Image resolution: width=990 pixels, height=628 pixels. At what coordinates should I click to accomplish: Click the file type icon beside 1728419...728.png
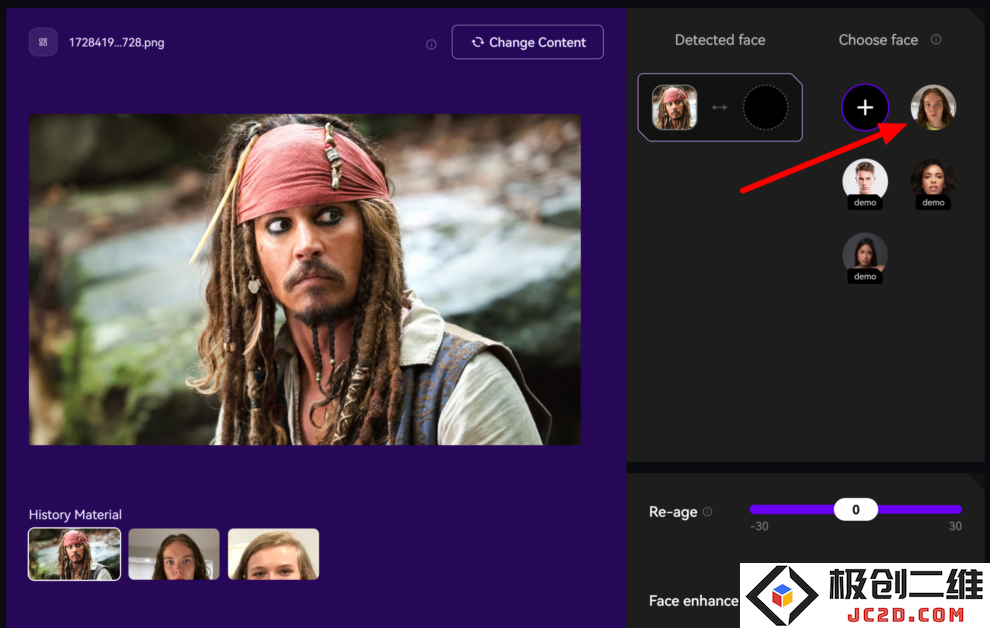coord(43,42)
